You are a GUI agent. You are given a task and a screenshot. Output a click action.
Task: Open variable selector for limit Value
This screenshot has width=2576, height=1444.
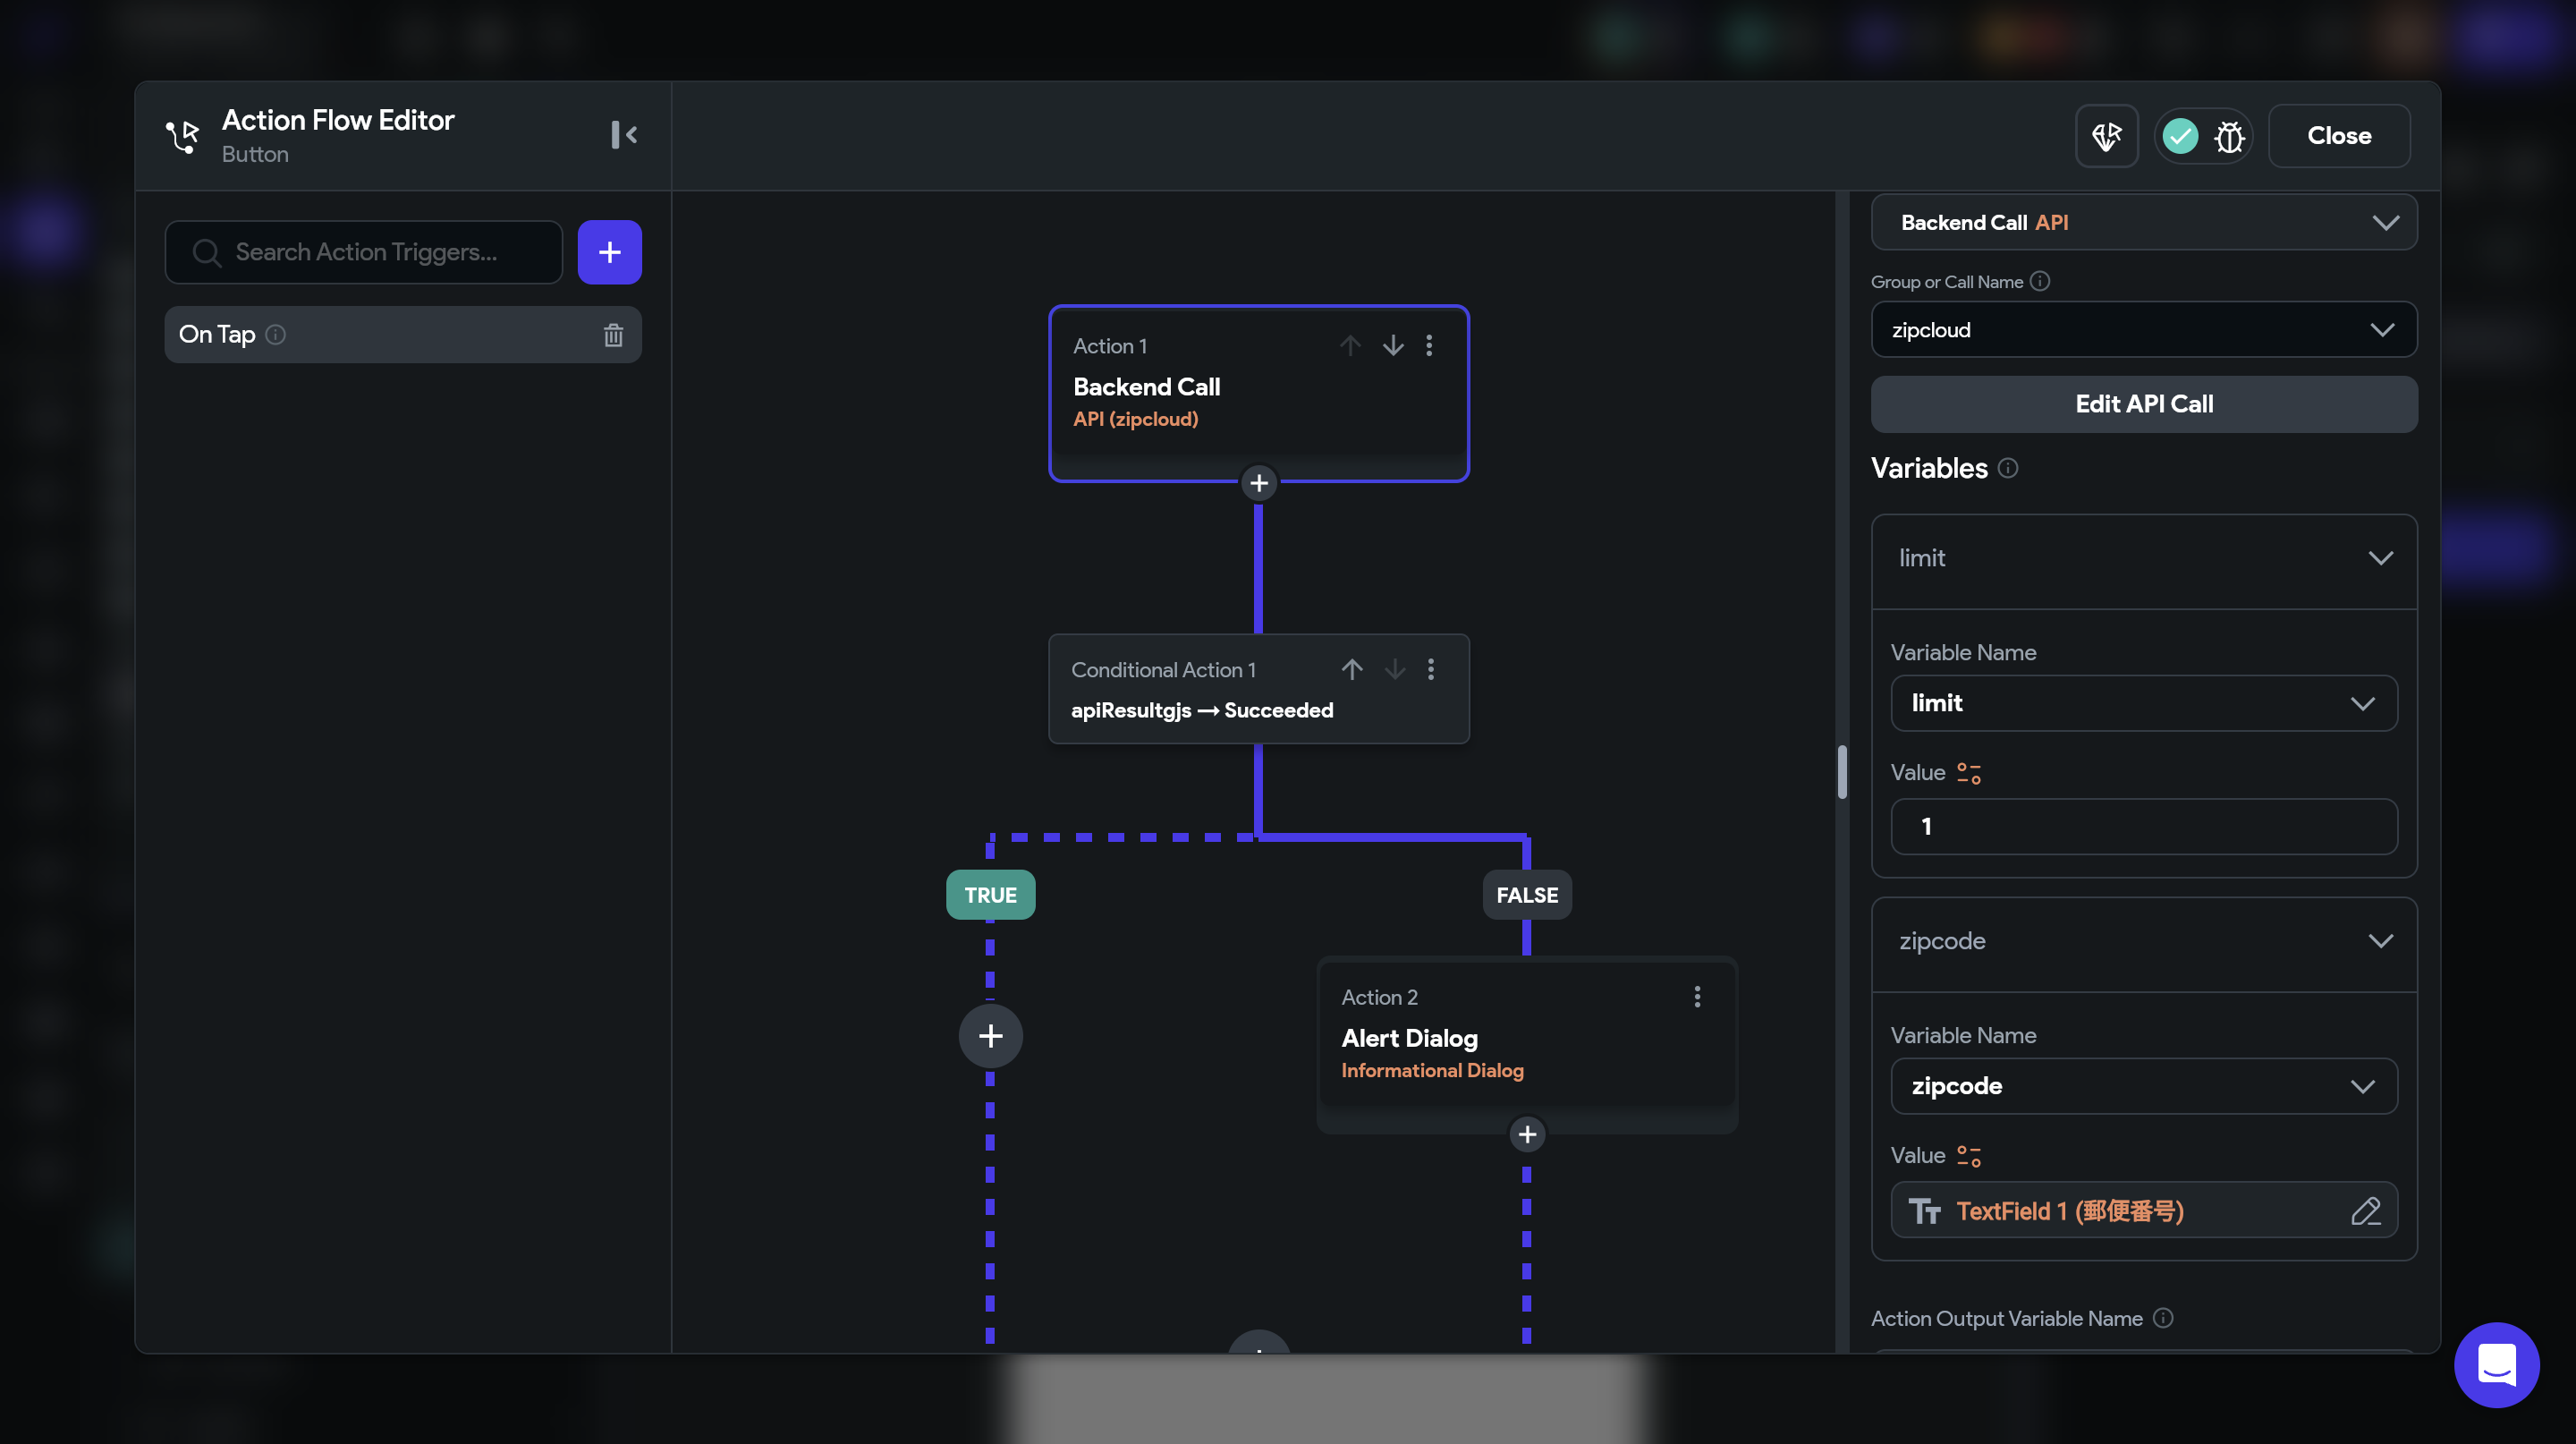click(1968, 773)
